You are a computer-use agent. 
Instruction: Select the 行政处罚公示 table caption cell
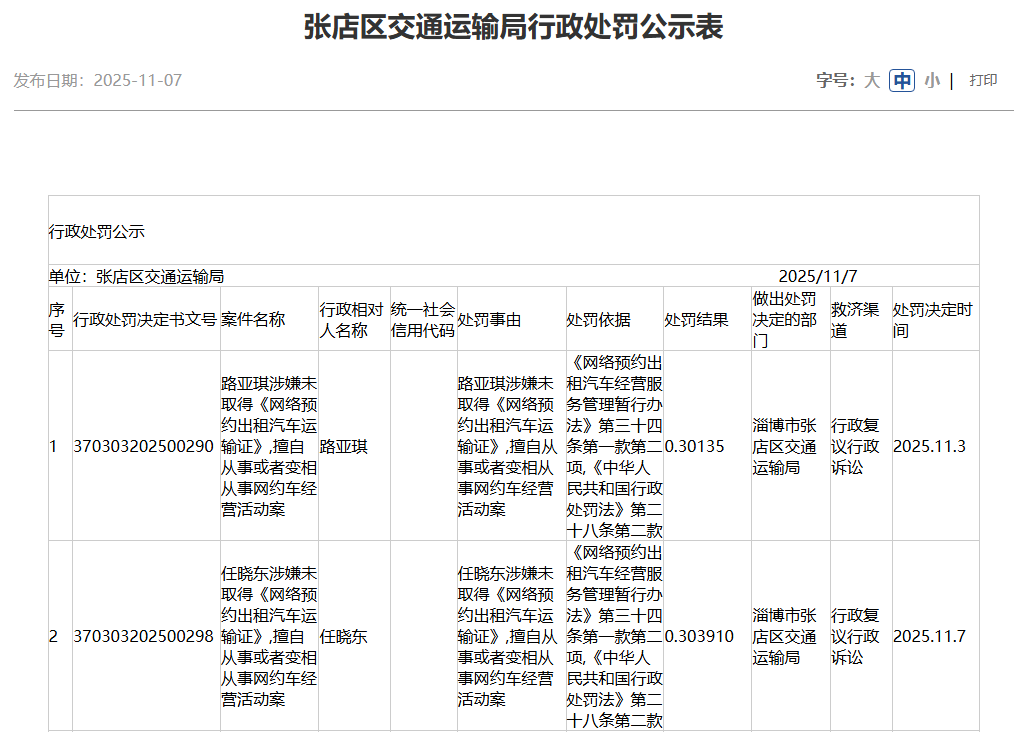[x=97, y=232]
